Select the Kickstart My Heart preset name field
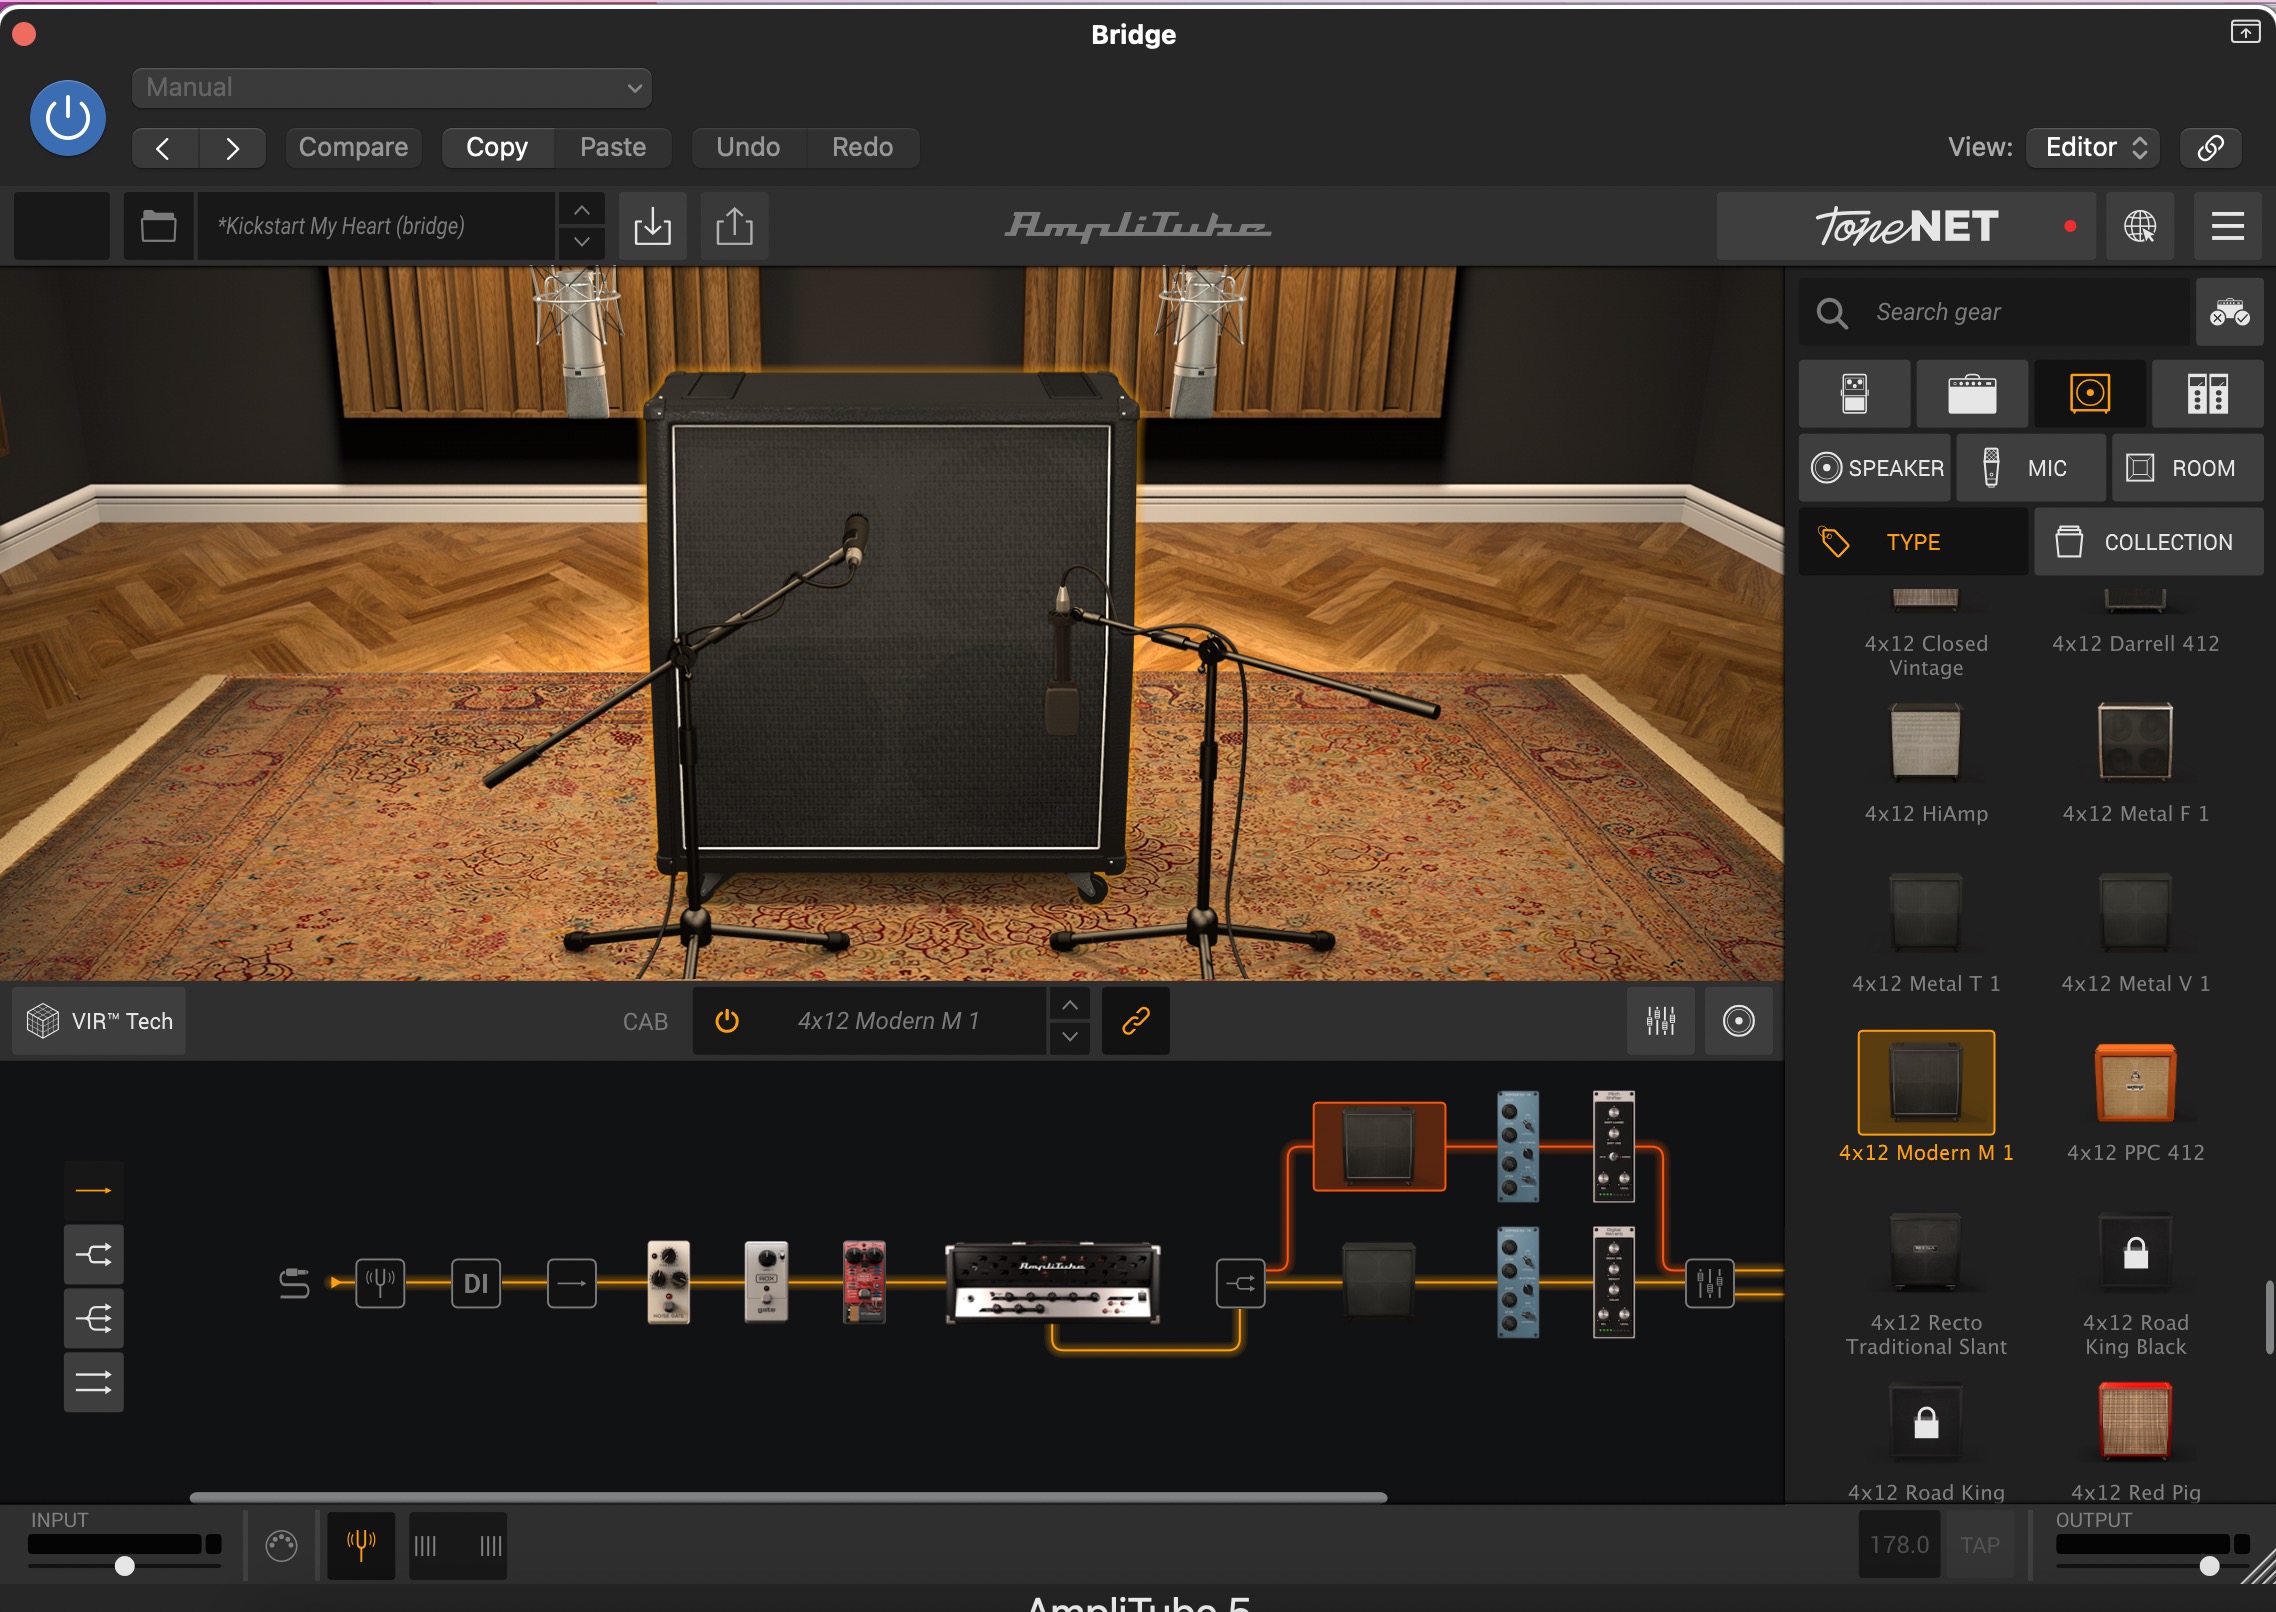Viewport: 2276px width, 1612px height. [376, 226]
